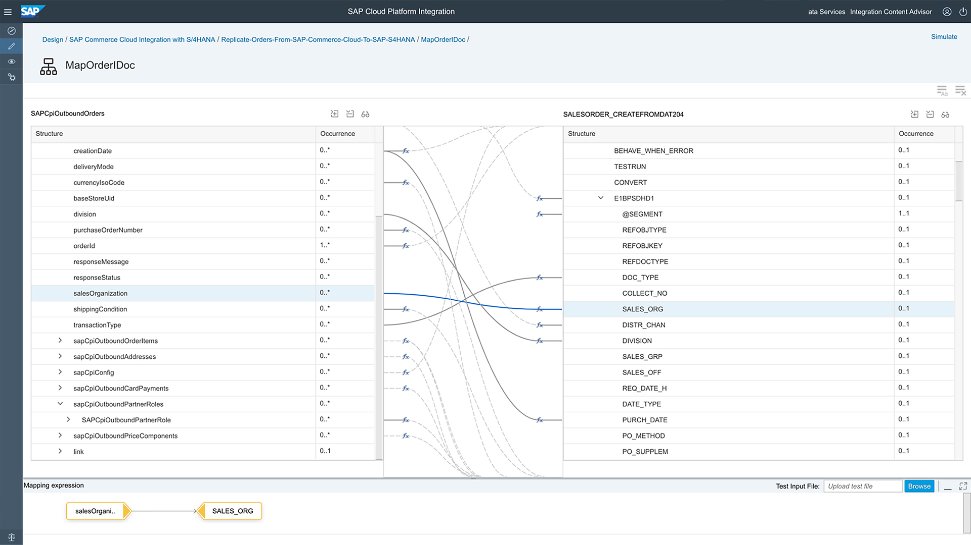
Task: Expand the sapCpiOutboundOrderItems node
Action: click(x=60, y=341)
